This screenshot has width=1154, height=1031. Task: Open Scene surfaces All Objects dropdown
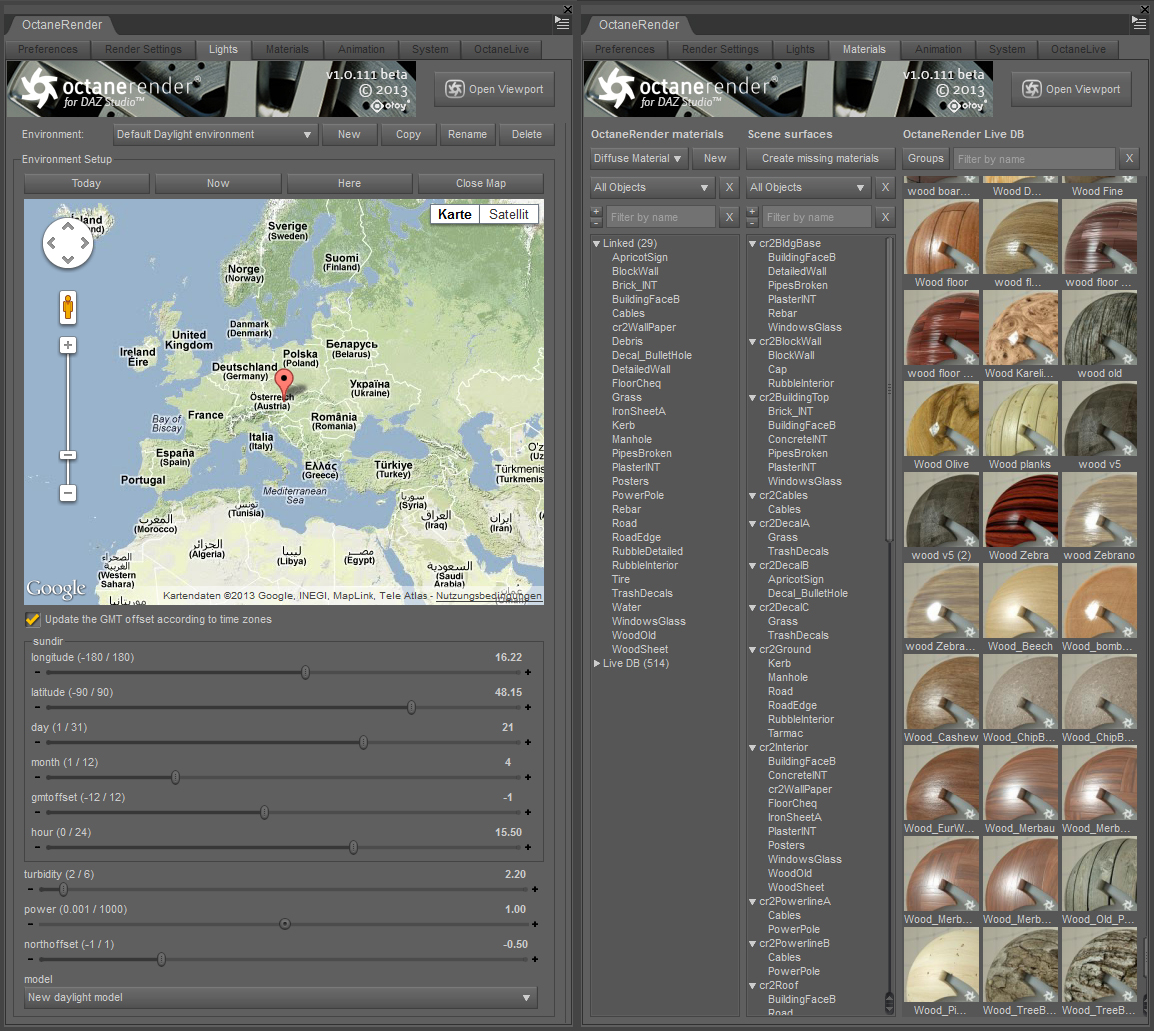808,188
